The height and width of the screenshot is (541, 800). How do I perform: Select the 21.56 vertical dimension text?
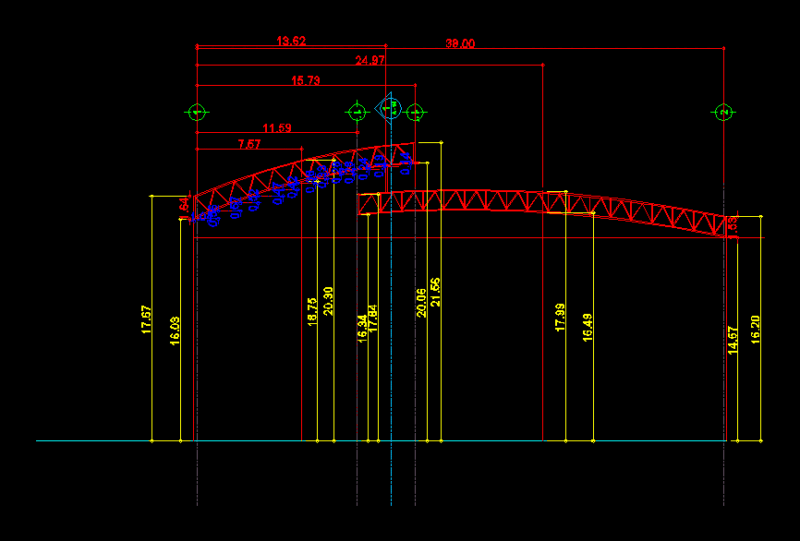[435, 292]
